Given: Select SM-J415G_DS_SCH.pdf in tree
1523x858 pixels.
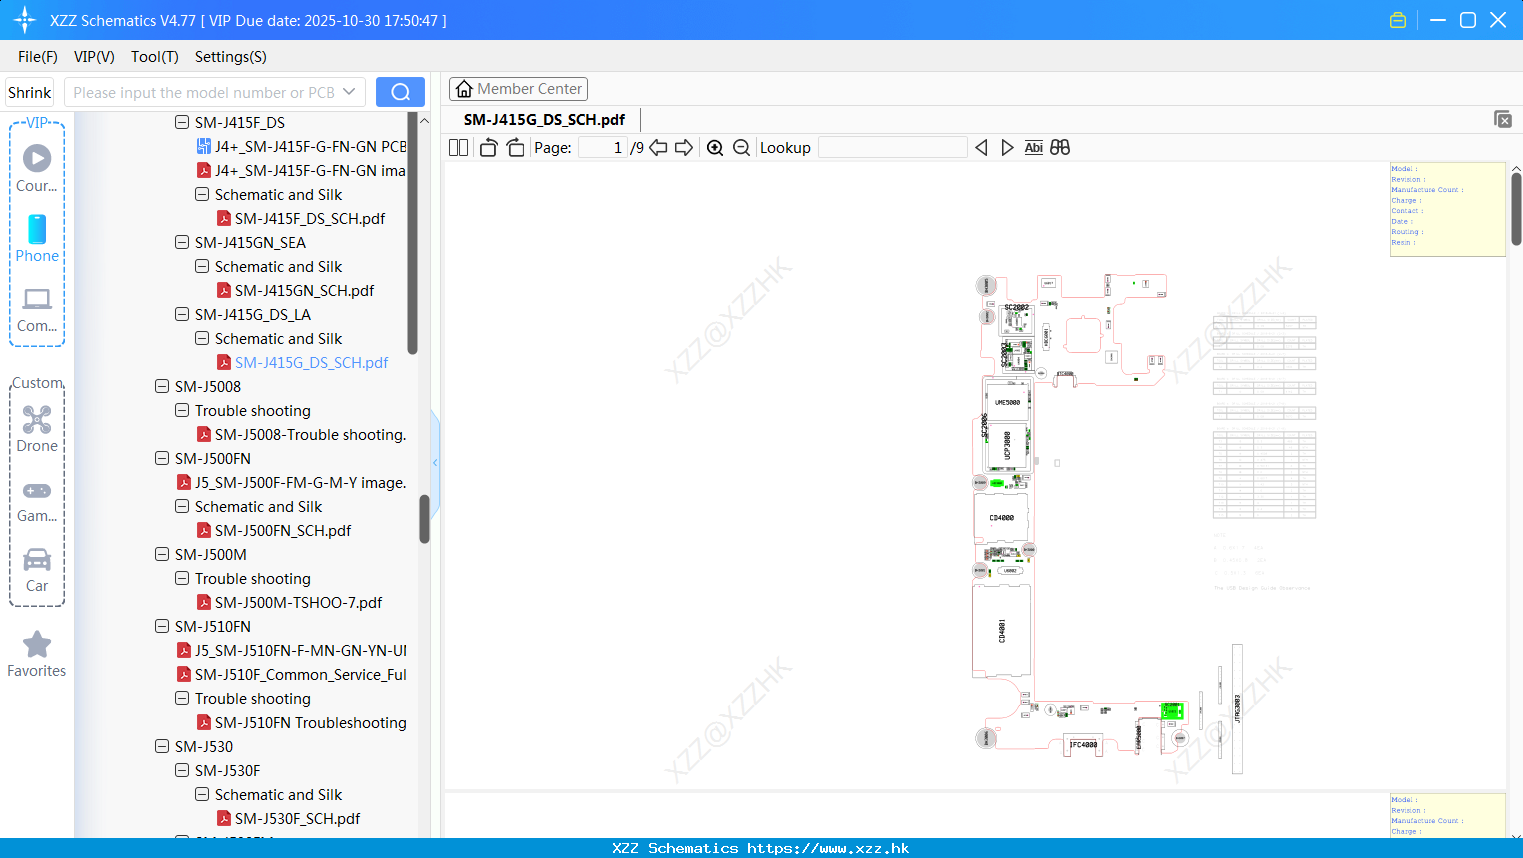Looking at the screenshot, I should [302, 362].
